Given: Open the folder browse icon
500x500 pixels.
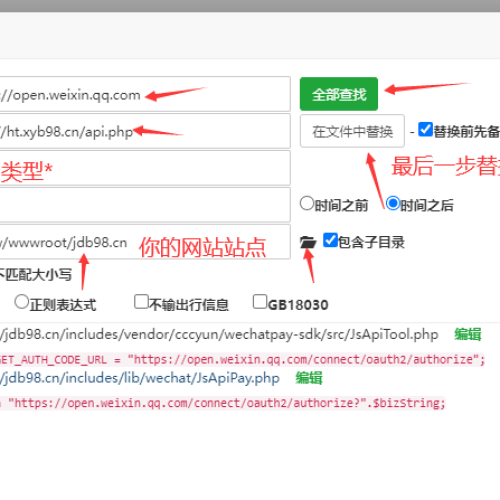Looking at the screenshot, I should pyautogui.click(x=308, y=242).
